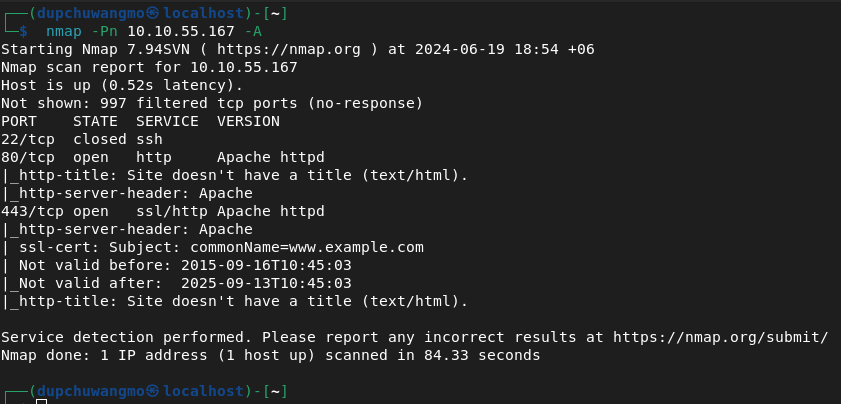Click the nmap command in the prompt
Image resolution: width=841 pixels, height=404 pixels.
coord(63,32)
